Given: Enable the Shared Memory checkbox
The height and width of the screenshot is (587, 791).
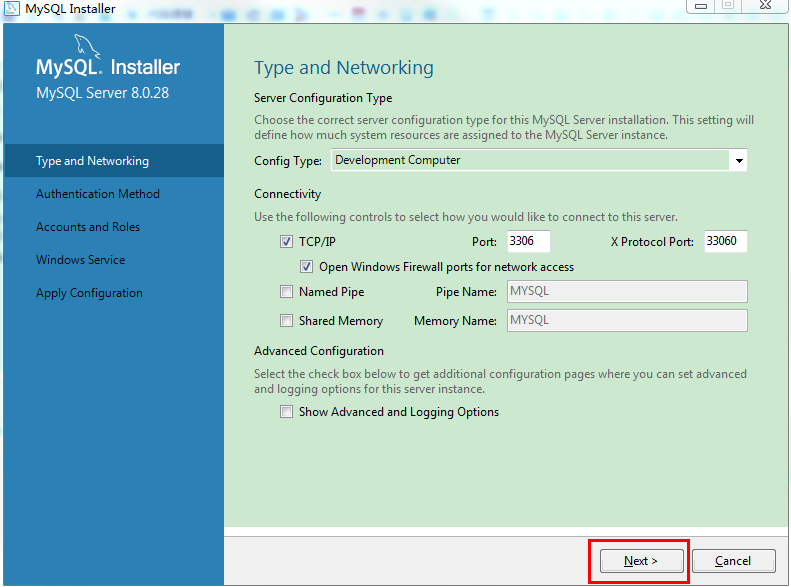Looking at the screenshot, I should (286, 321).
